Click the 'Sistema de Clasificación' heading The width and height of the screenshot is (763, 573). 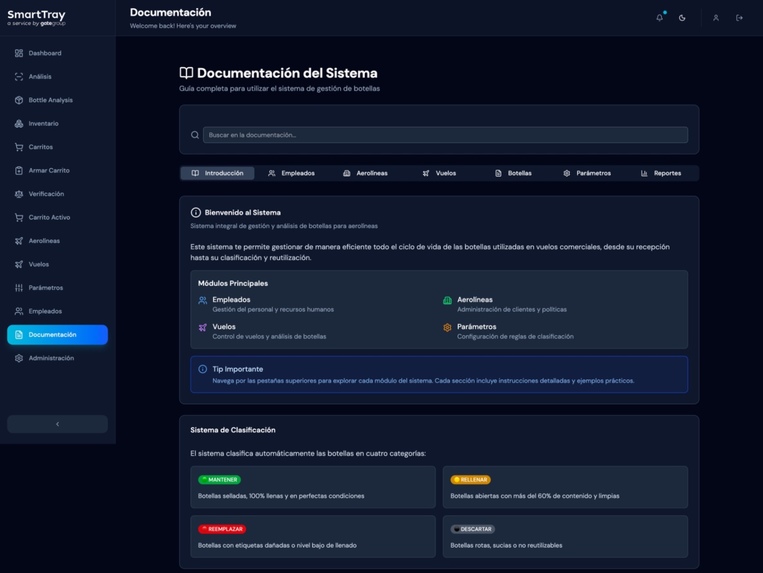point(233,430)
